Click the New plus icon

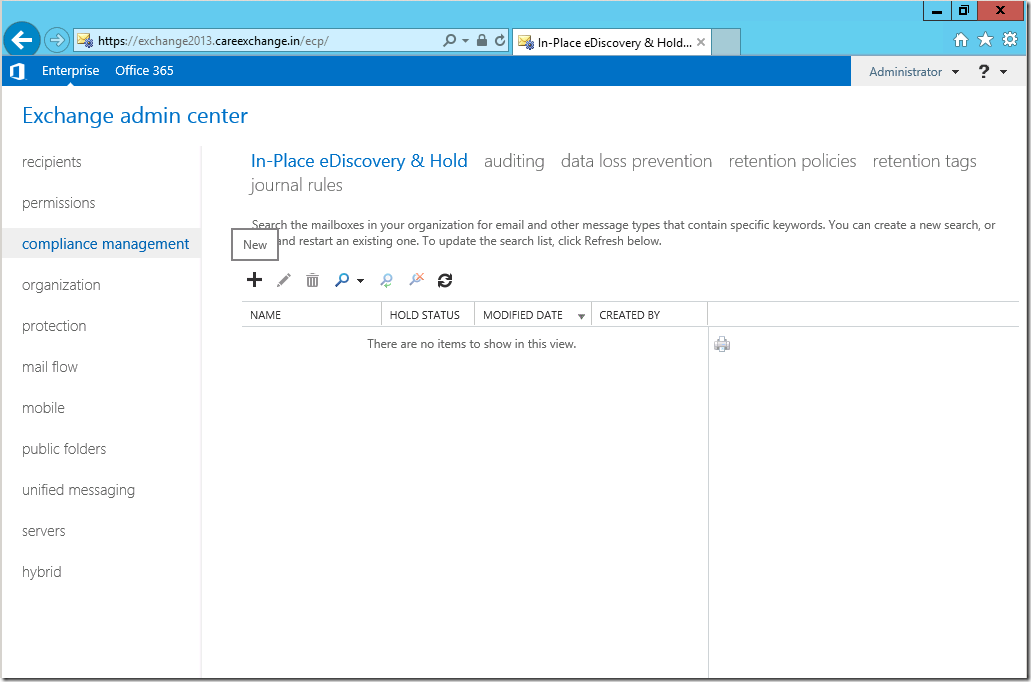[x=254, y=280]
